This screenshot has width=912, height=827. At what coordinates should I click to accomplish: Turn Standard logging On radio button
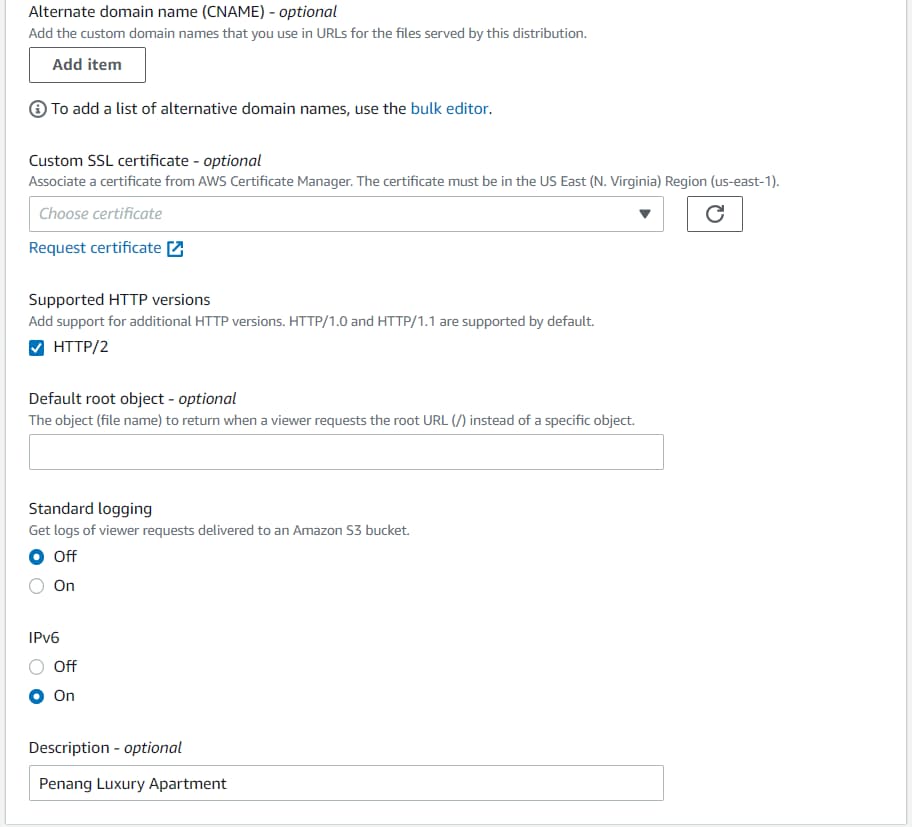pyautogui.click(x=36, y=586)
